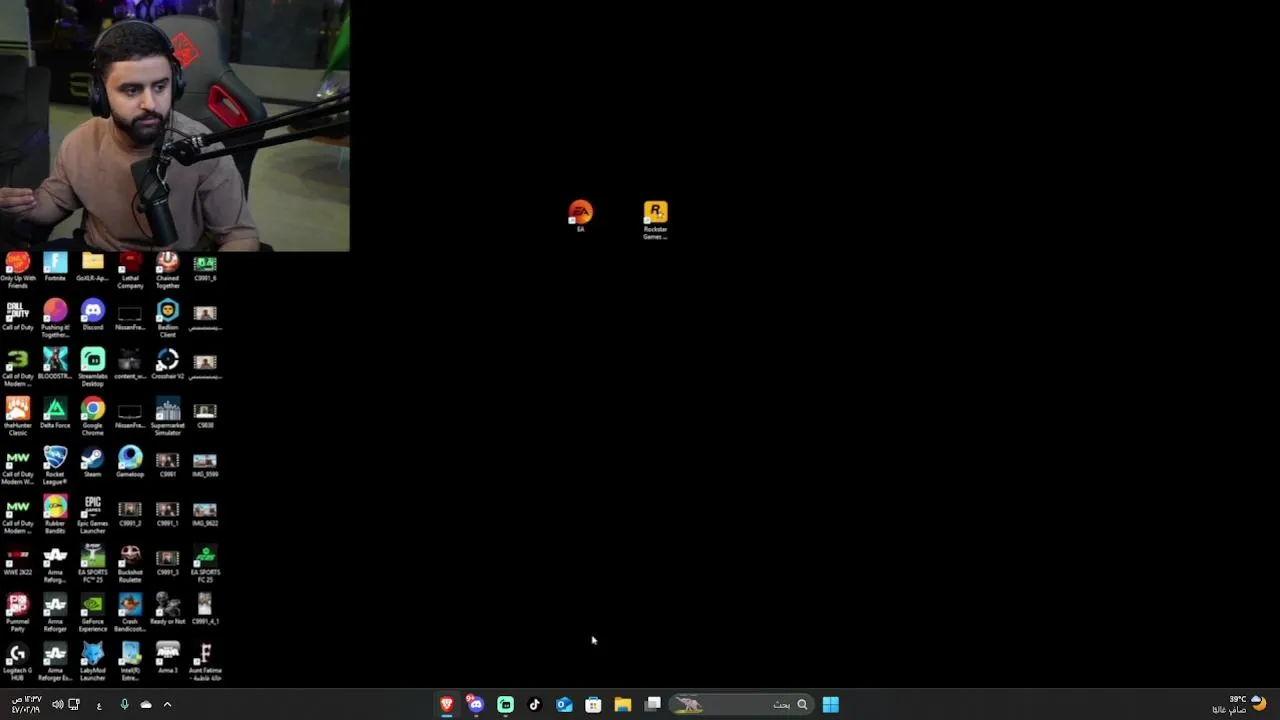Open TikTok from the taskbar
The height and width of the screenshot is (720, 1280).
(x=535, y=704)
